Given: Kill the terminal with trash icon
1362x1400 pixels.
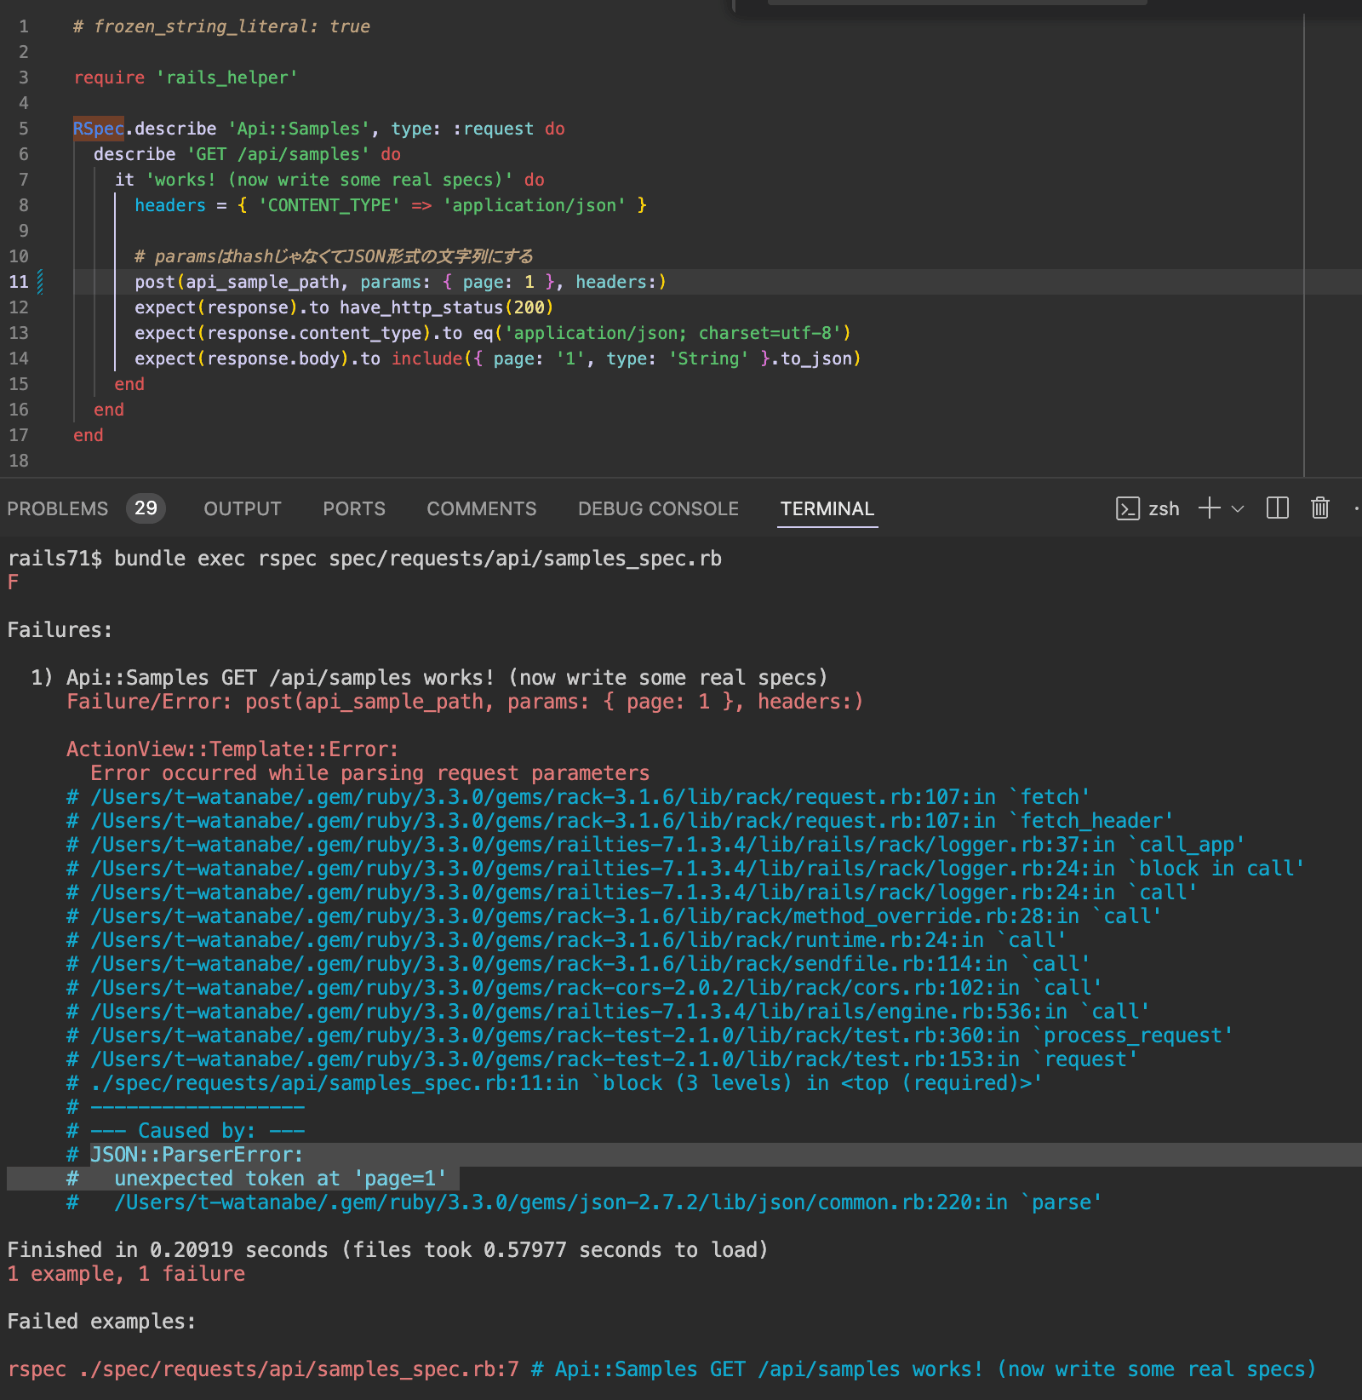Looking at the screenshot, I should point(1320,508).
